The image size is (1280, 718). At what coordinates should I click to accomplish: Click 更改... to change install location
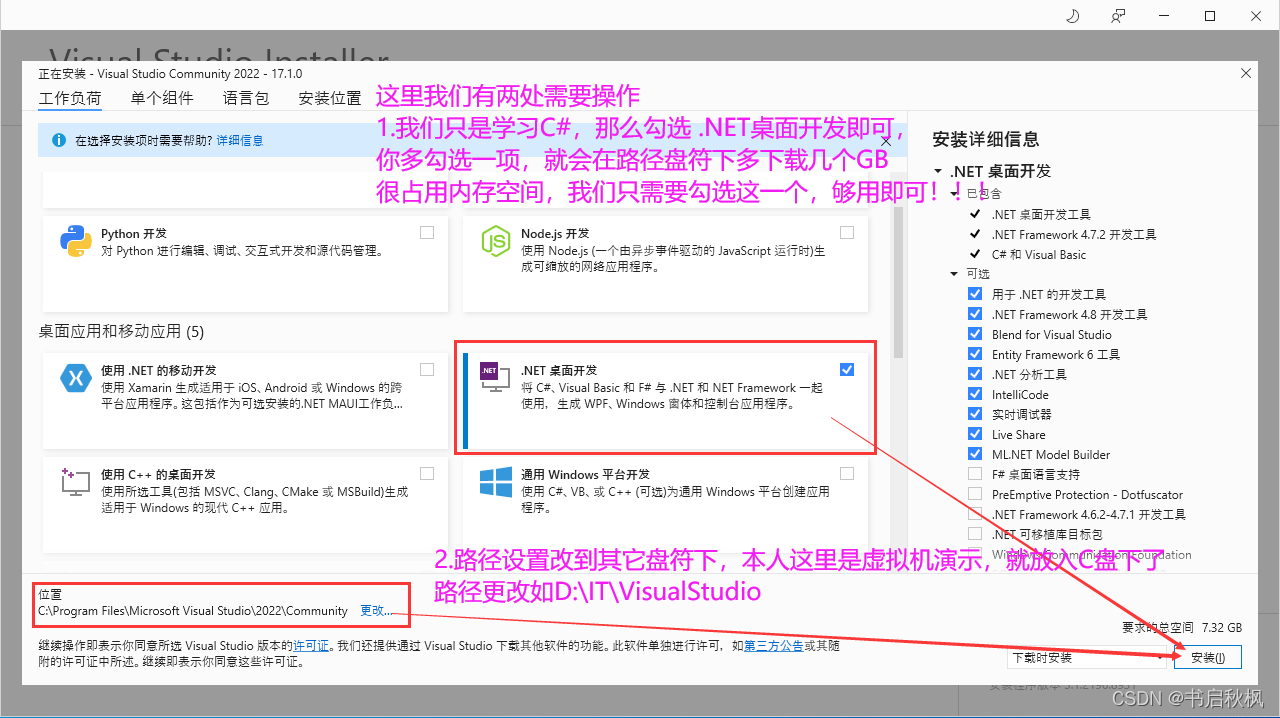(x=376, y=610)
